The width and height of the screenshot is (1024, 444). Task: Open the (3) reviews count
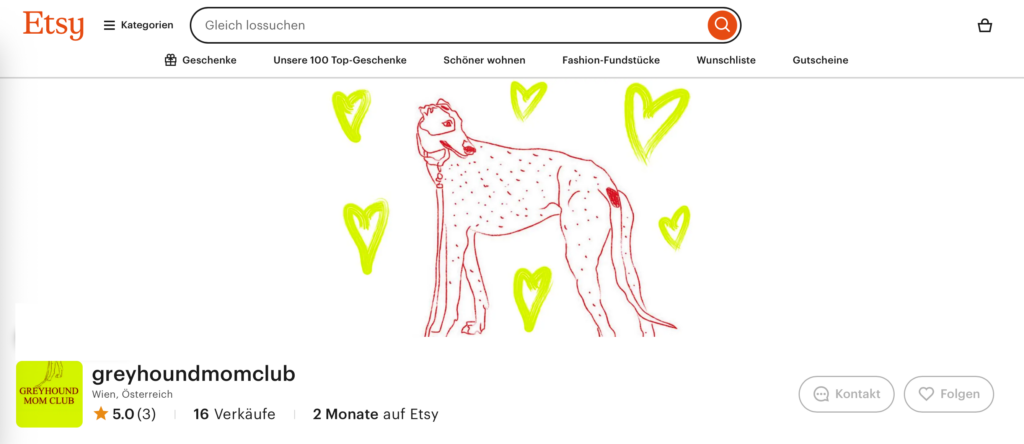coord(146,414)
